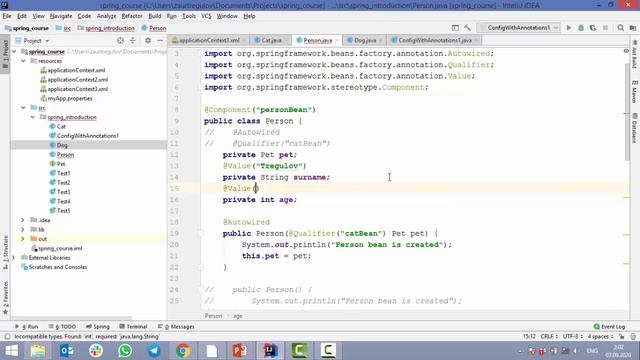640x360 pixels.
Task: Hide the Project tool window
Action: point(160,40)
